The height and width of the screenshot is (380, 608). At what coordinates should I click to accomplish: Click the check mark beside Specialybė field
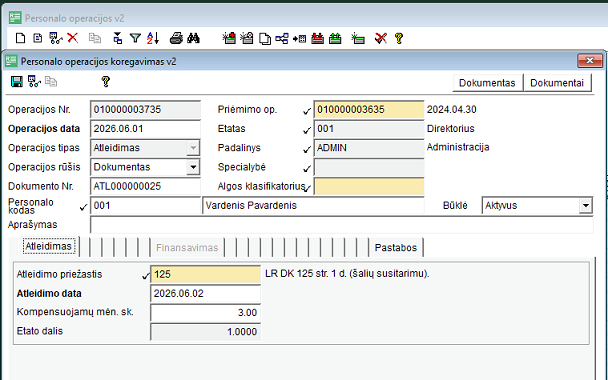click(307, 169)
